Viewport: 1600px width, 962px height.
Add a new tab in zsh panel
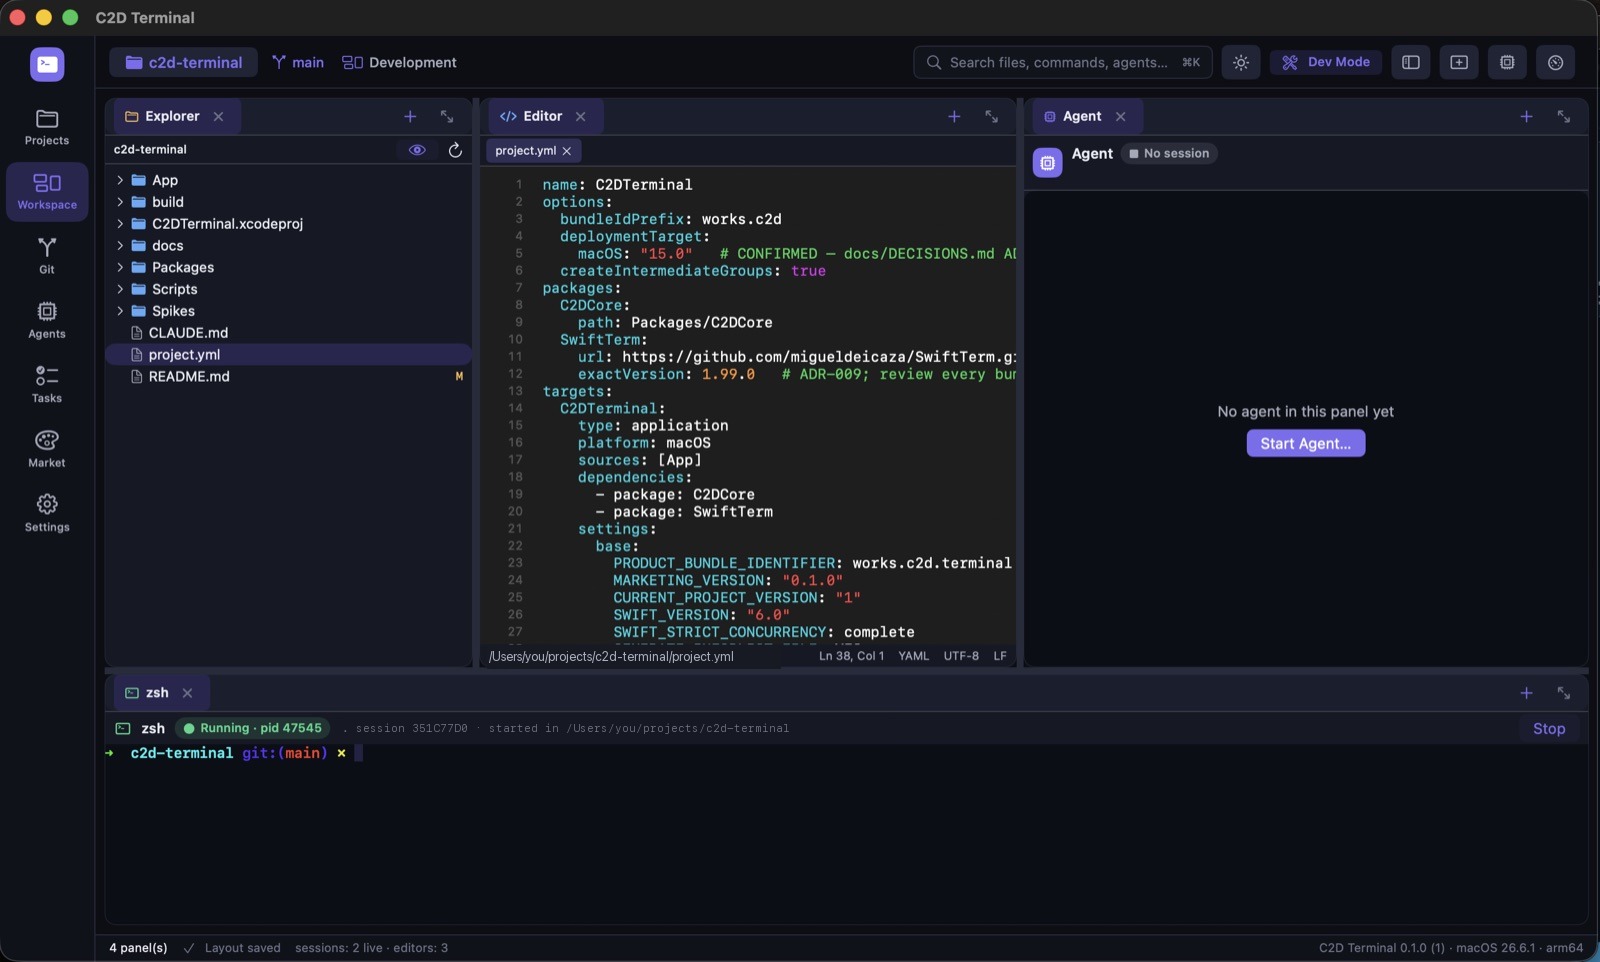tap(1526, 693)
